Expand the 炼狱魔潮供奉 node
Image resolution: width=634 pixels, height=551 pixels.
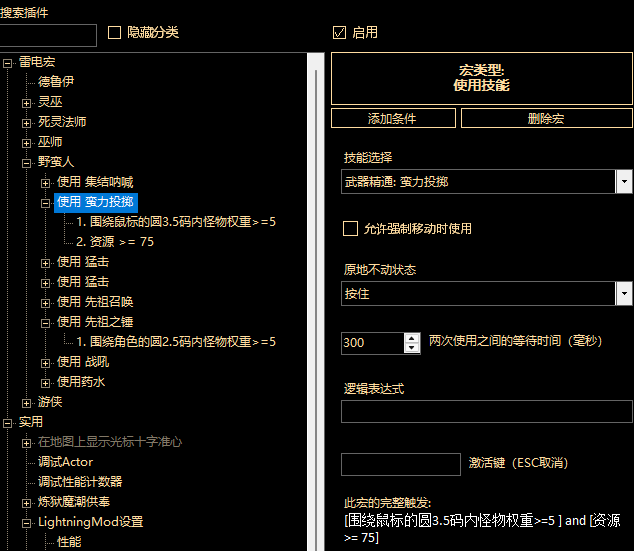click(27, 502)
